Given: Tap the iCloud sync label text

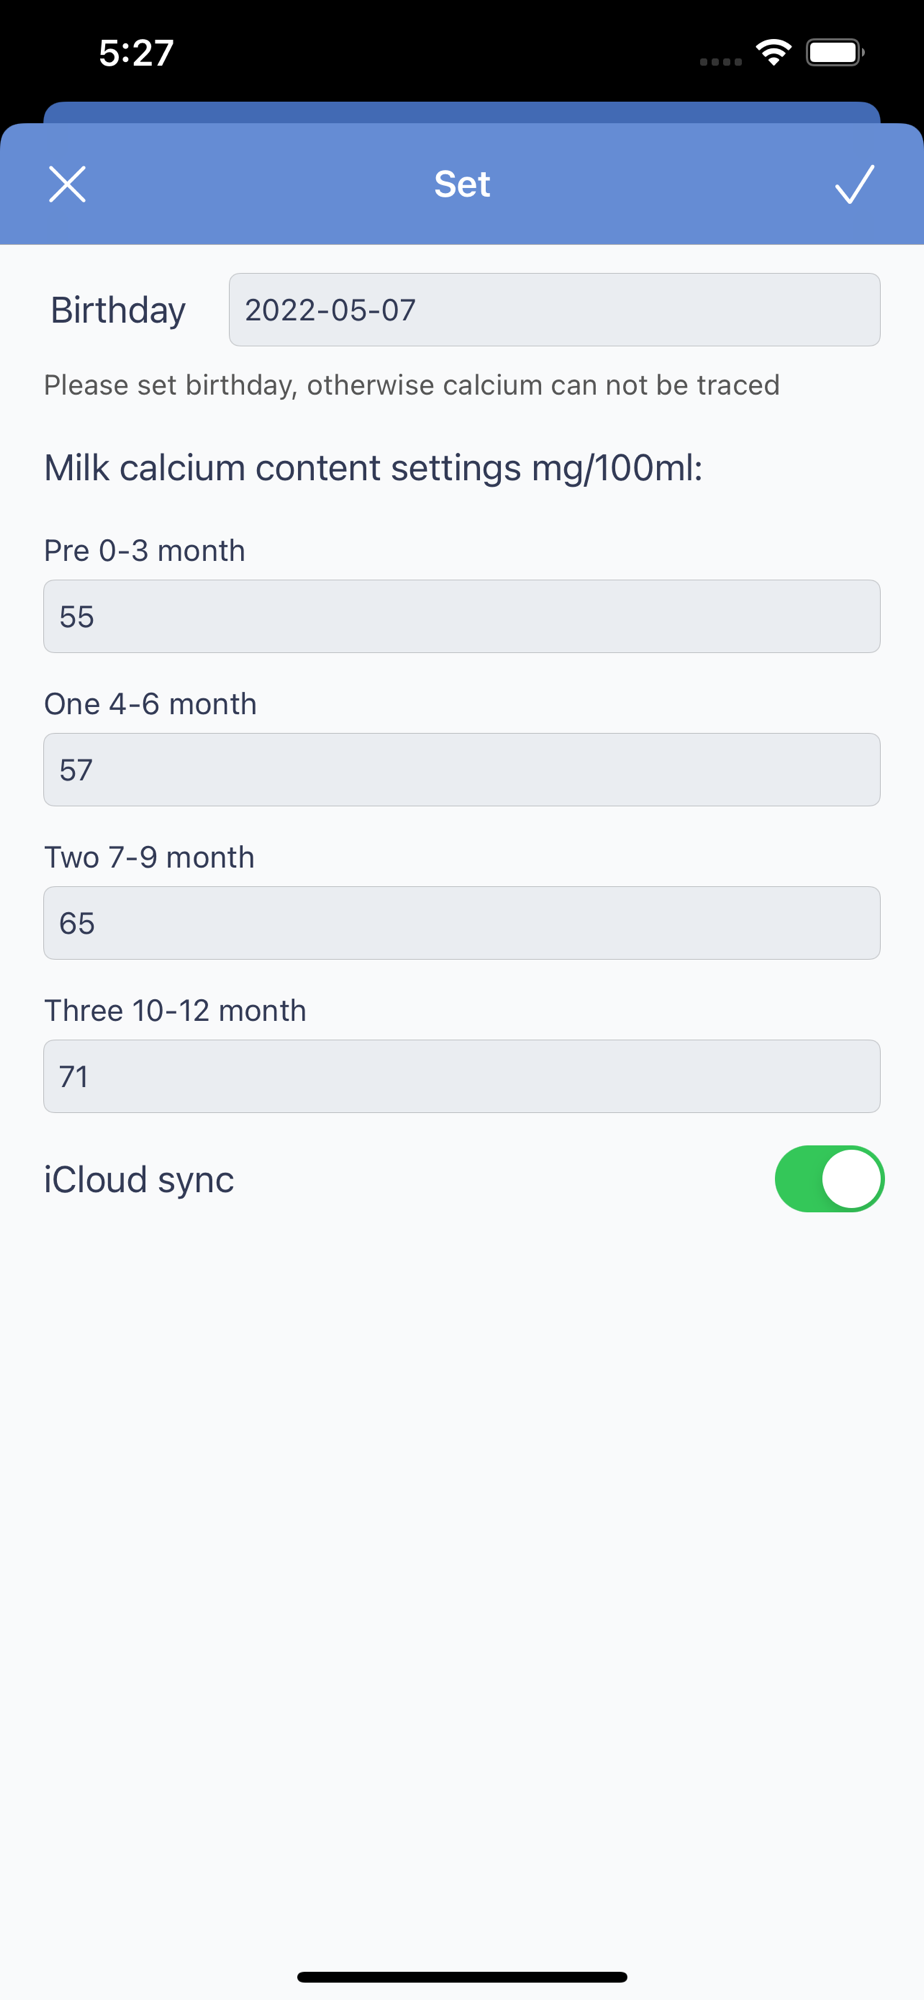Looking at the screenshot, I should tap(139, 1180).
